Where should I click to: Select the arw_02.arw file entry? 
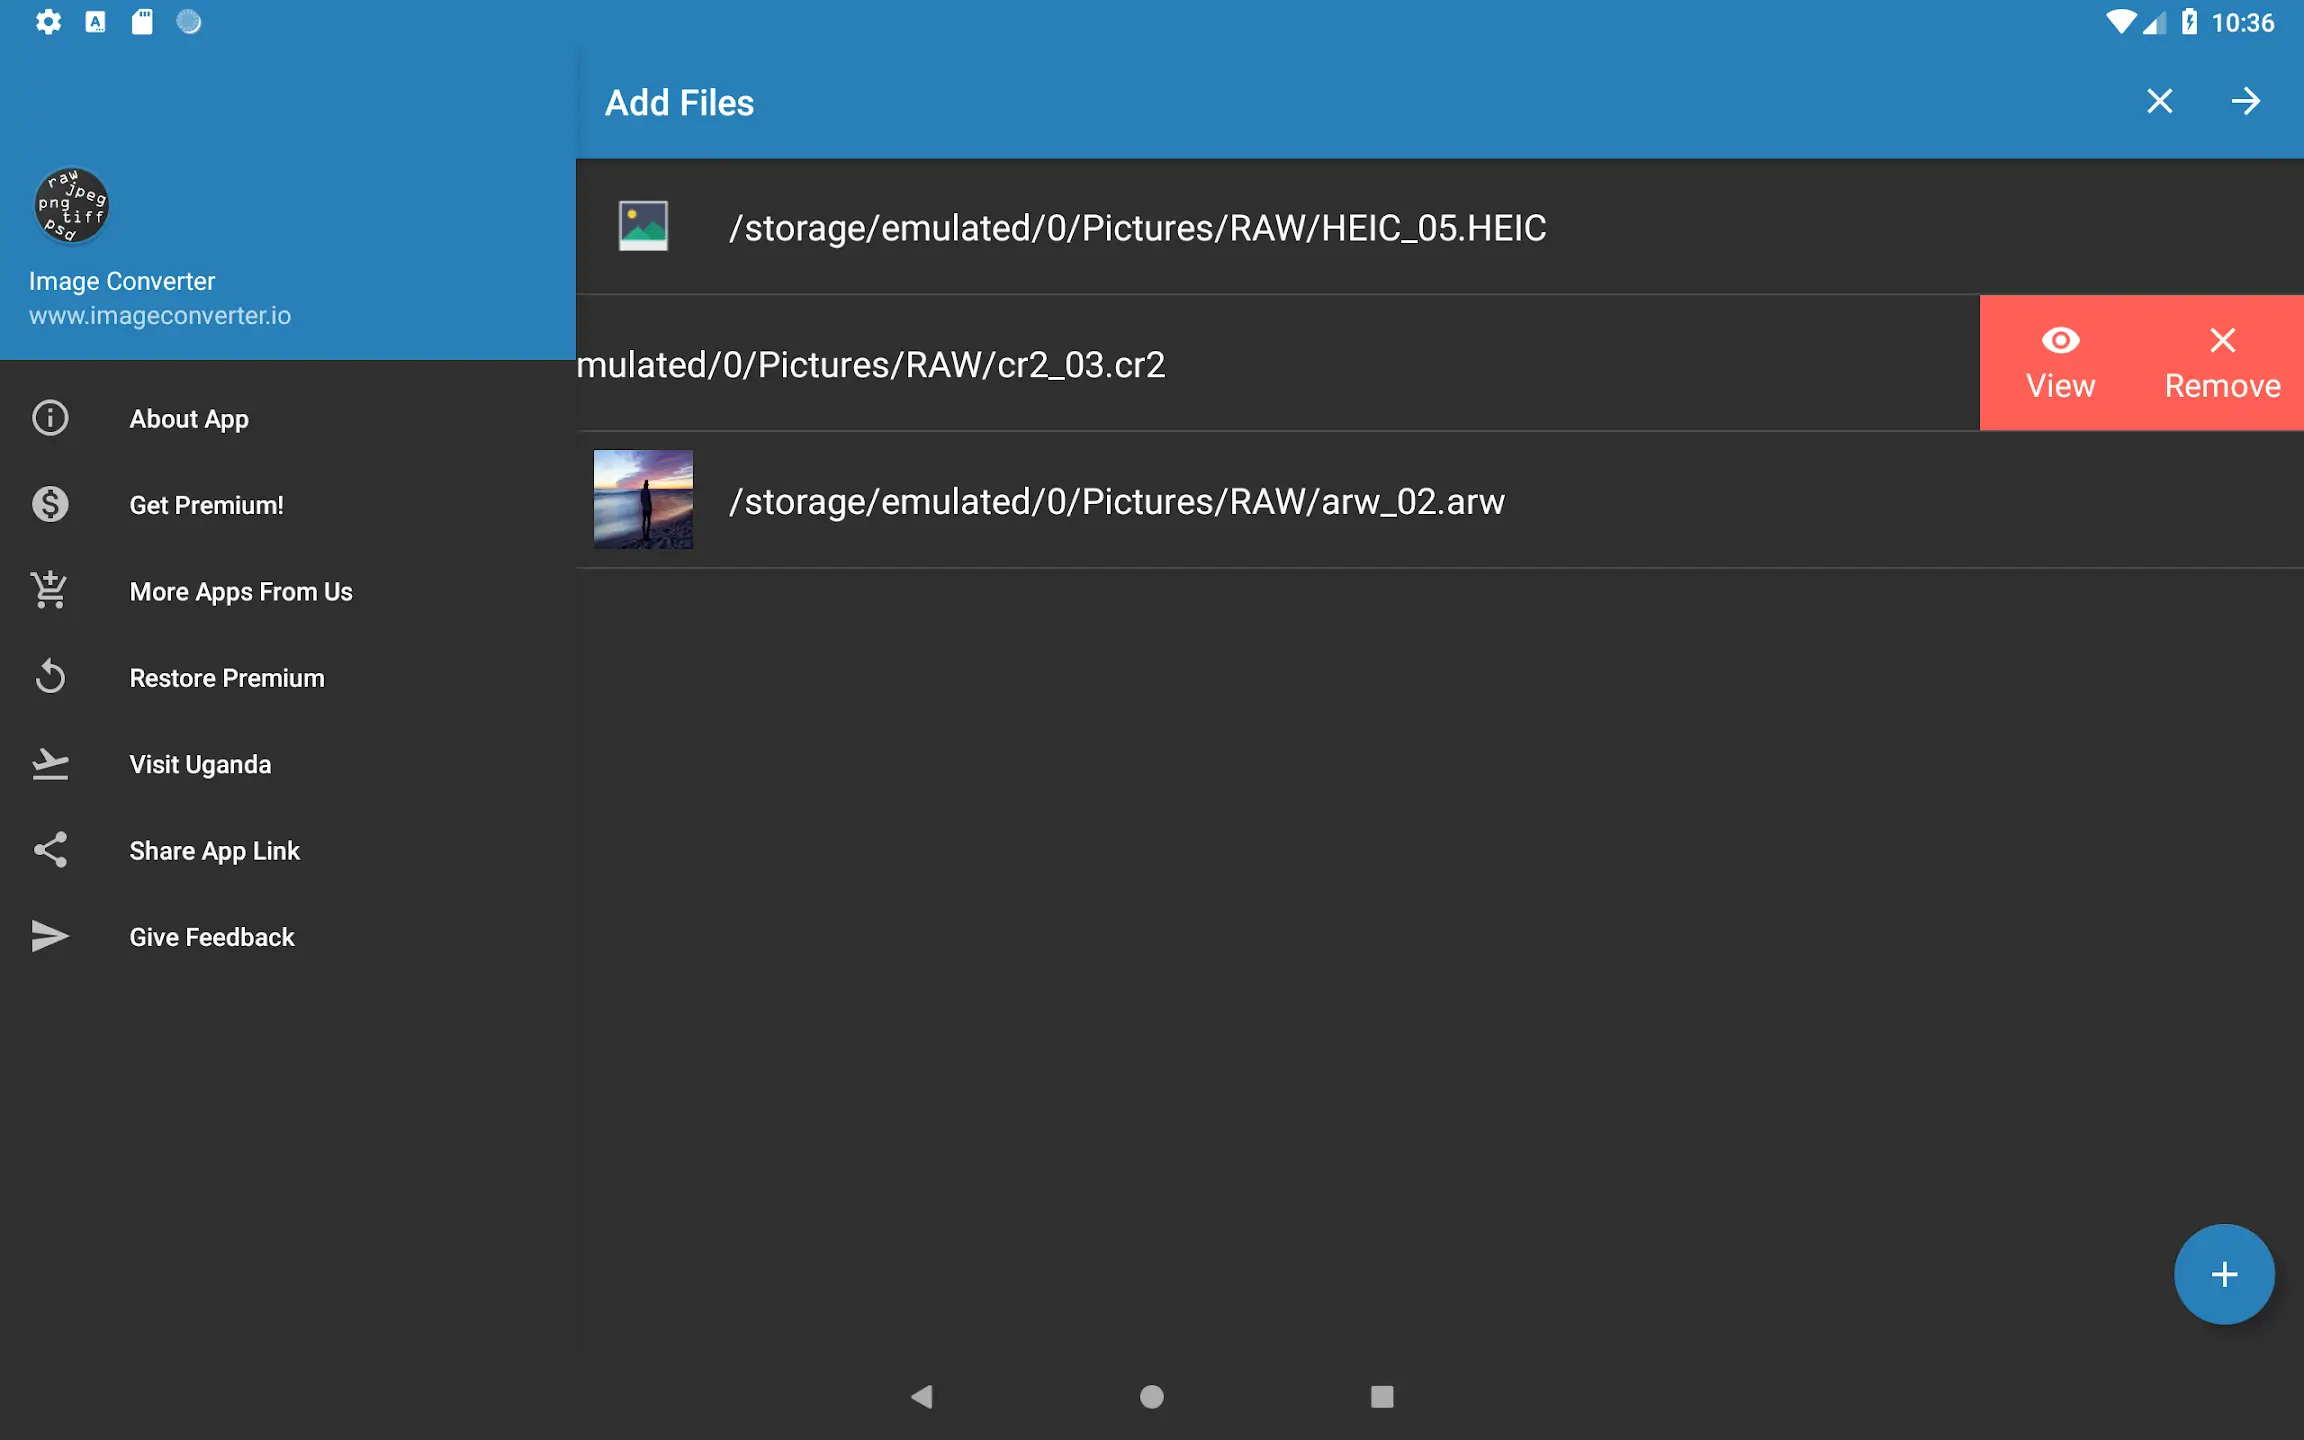(x=1117, y=501)
